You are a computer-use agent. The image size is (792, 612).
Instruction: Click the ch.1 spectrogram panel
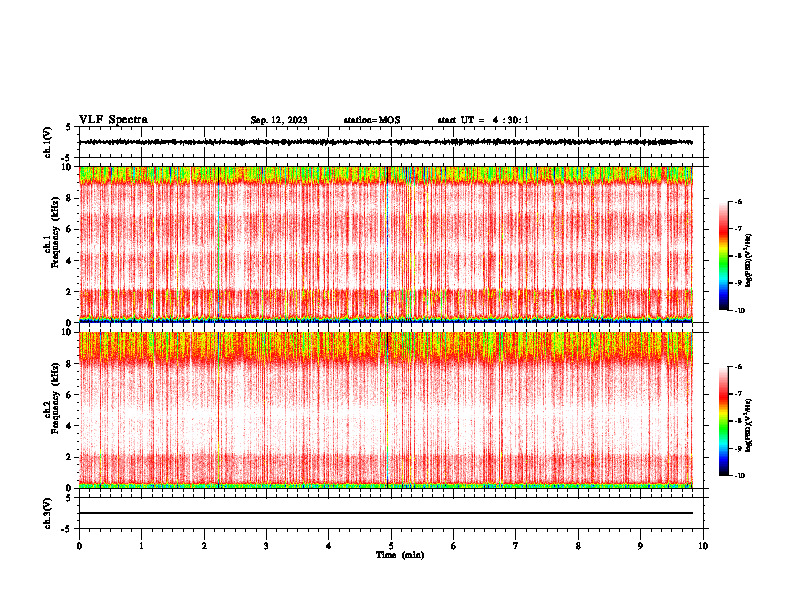click(386, 244)
